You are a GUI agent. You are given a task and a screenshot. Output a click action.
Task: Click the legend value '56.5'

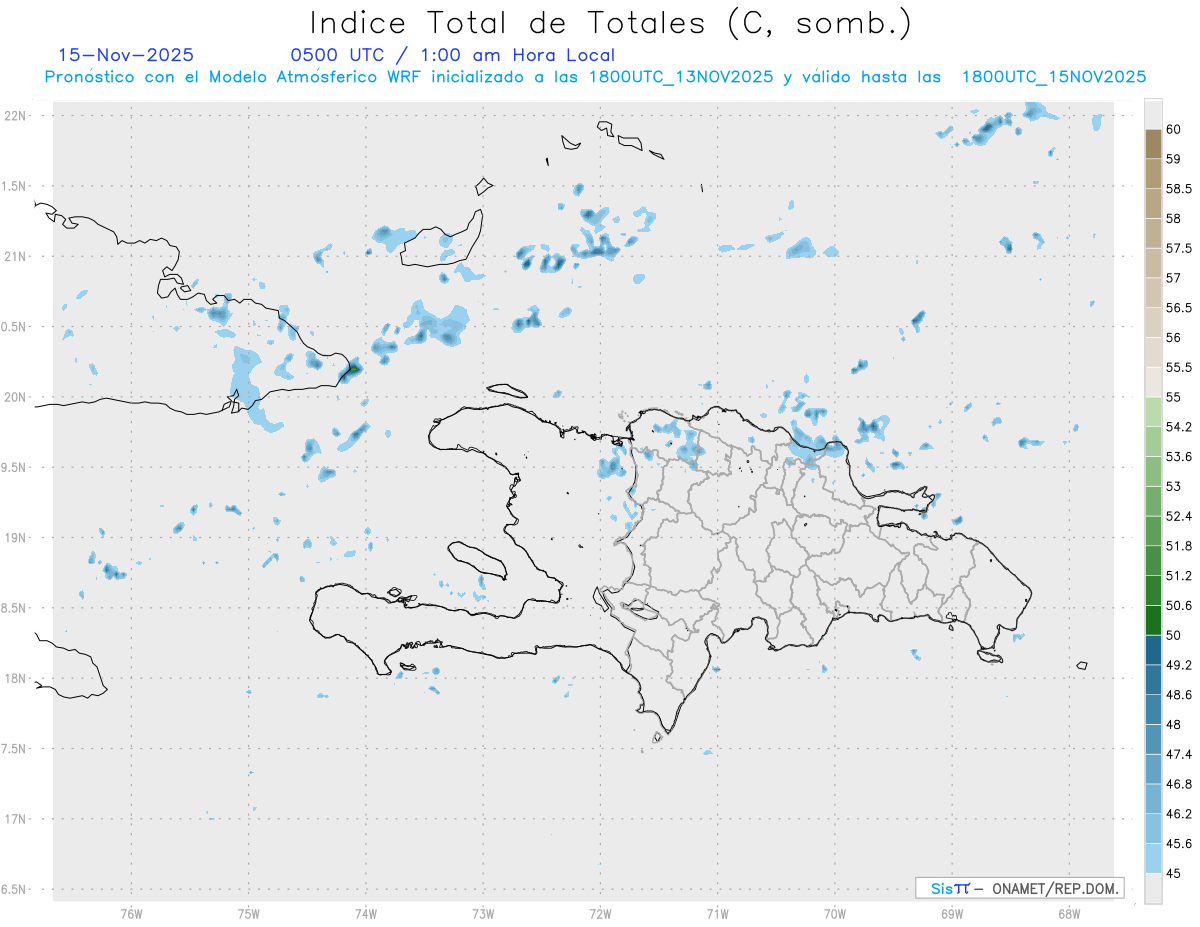[x=1179, y=307]
